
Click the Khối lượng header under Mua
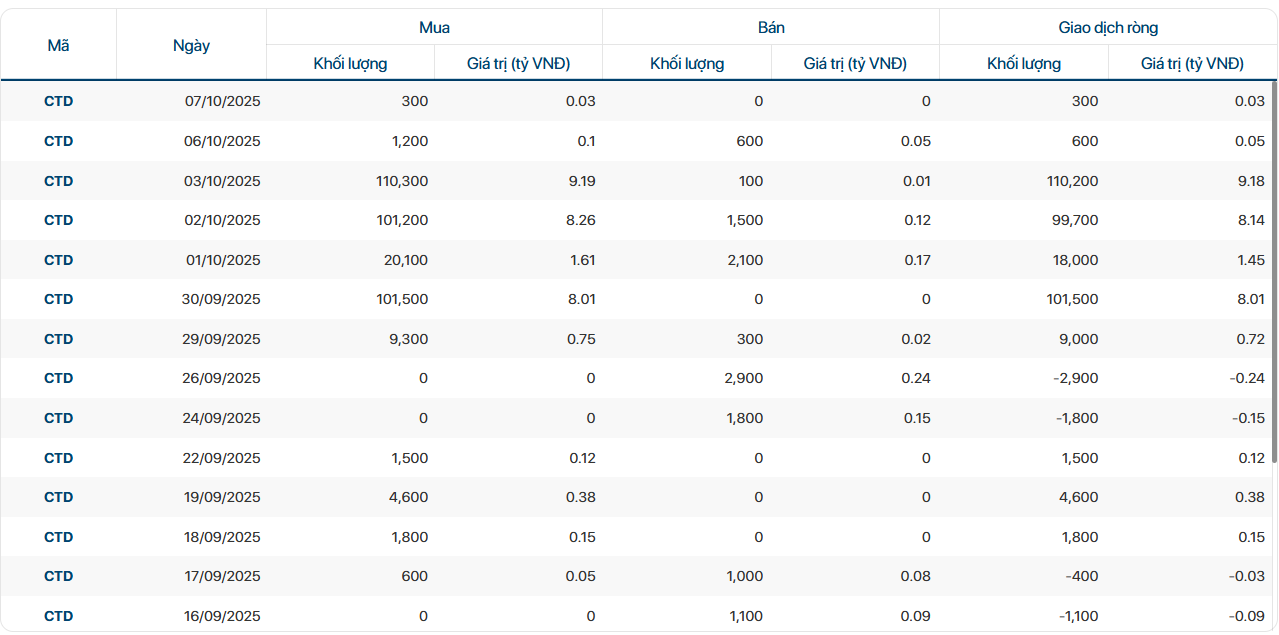[x=350, y=63]
